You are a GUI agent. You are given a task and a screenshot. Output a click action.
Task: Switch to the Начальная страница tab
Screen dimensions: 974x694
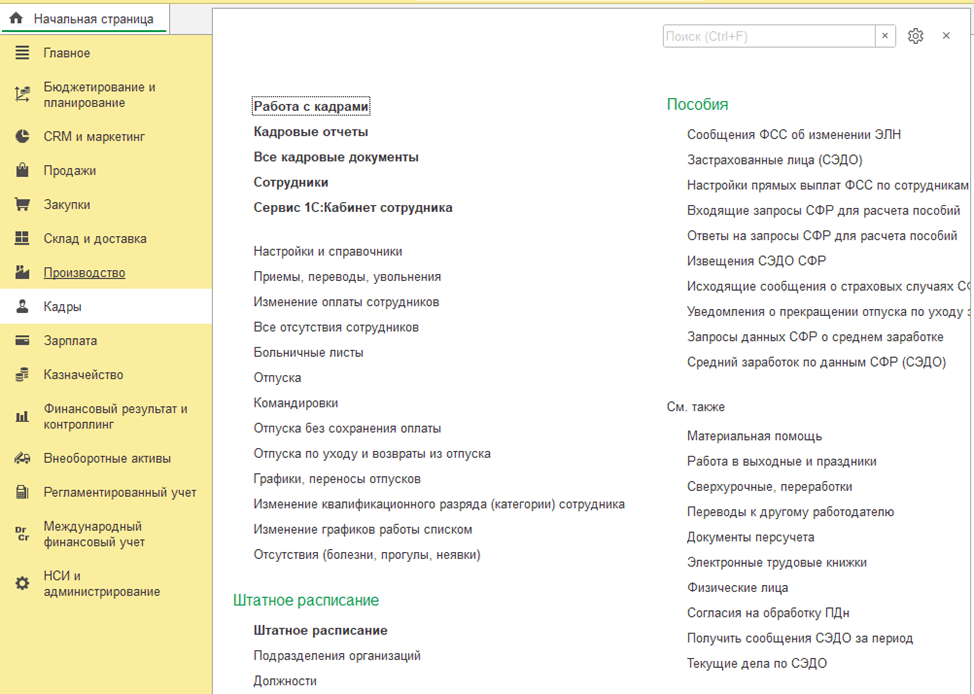84,19
